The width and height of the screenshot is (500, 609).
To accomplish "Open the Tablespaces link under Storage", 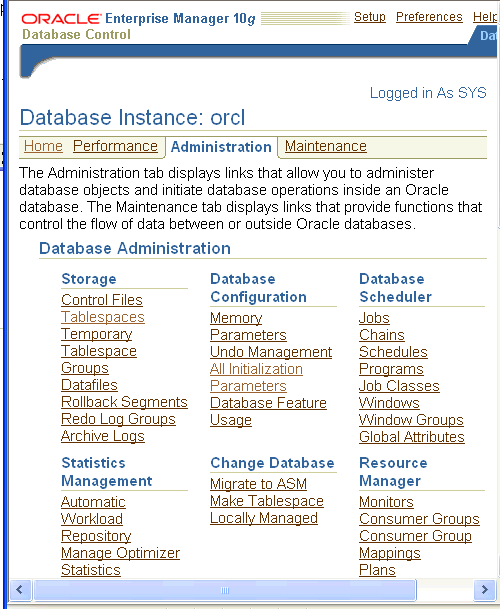I will tap(103, 317).
